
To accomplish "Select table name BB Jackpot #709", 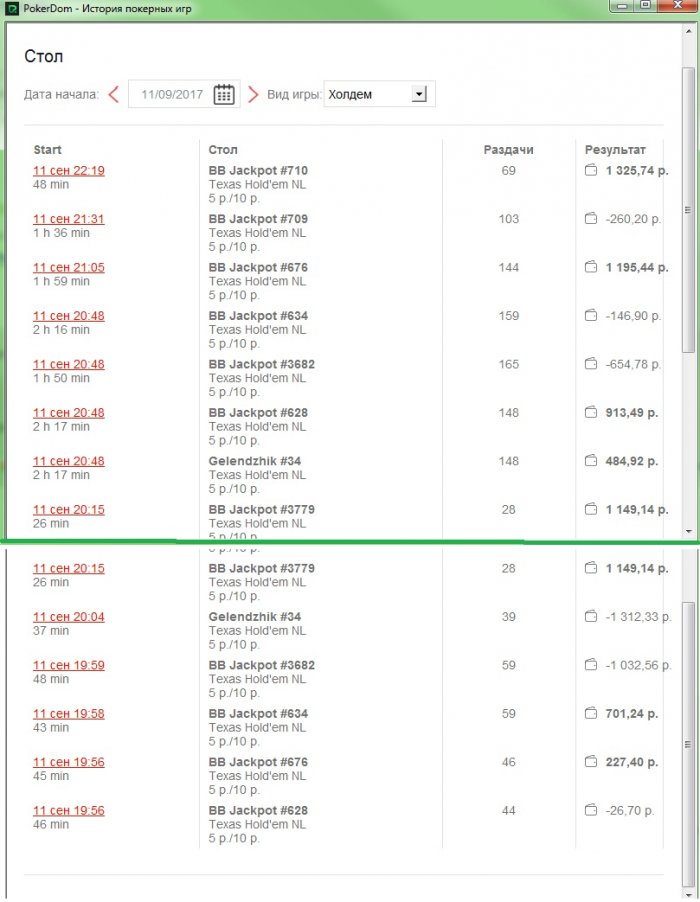I will (x=258, y=219).
